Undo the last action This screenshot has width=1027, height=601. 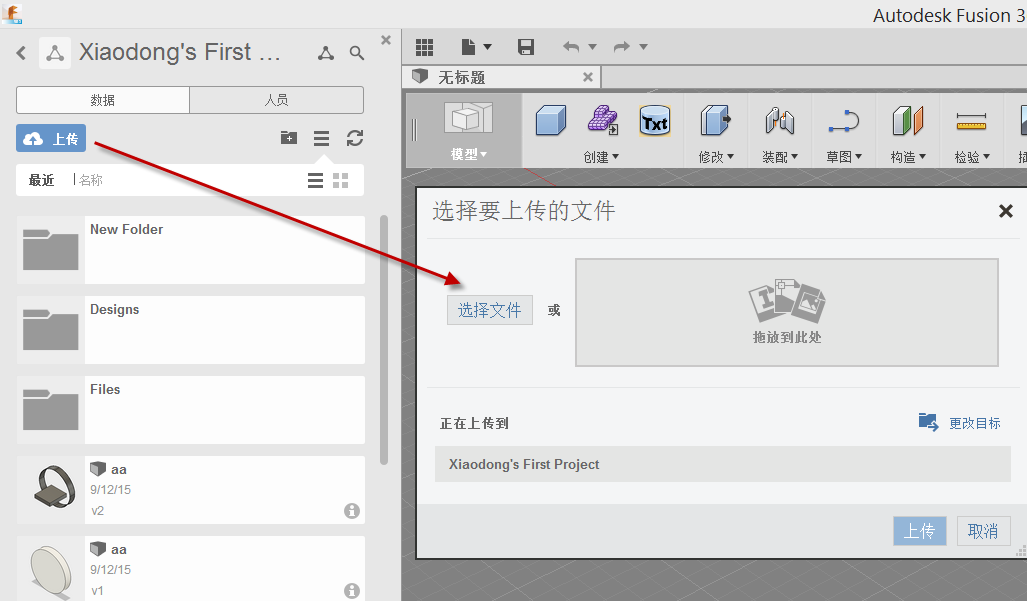(x=571, y=47)
